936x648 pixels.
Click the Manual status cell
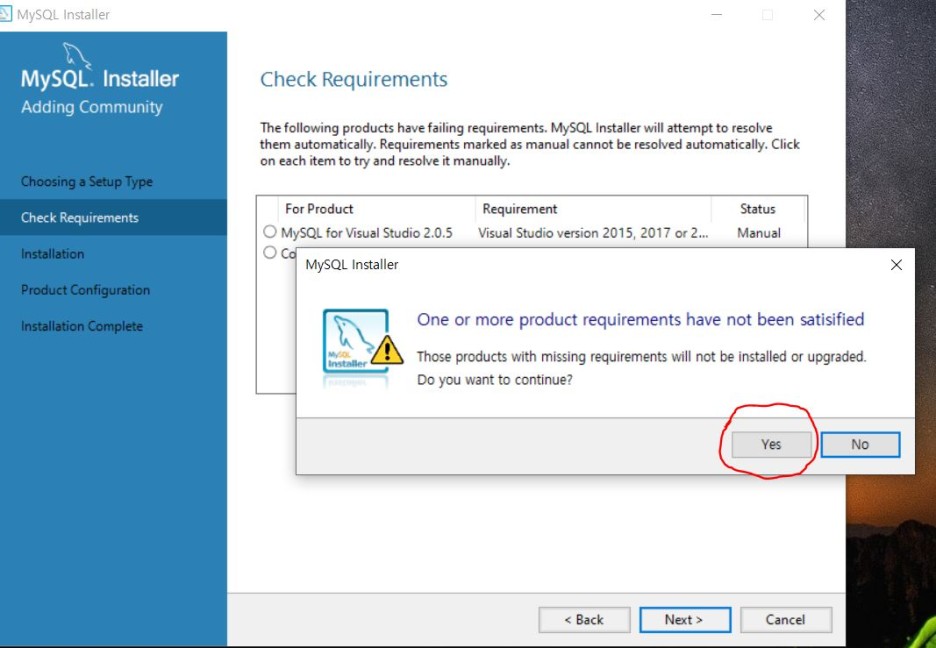click(x=759, y=233)
